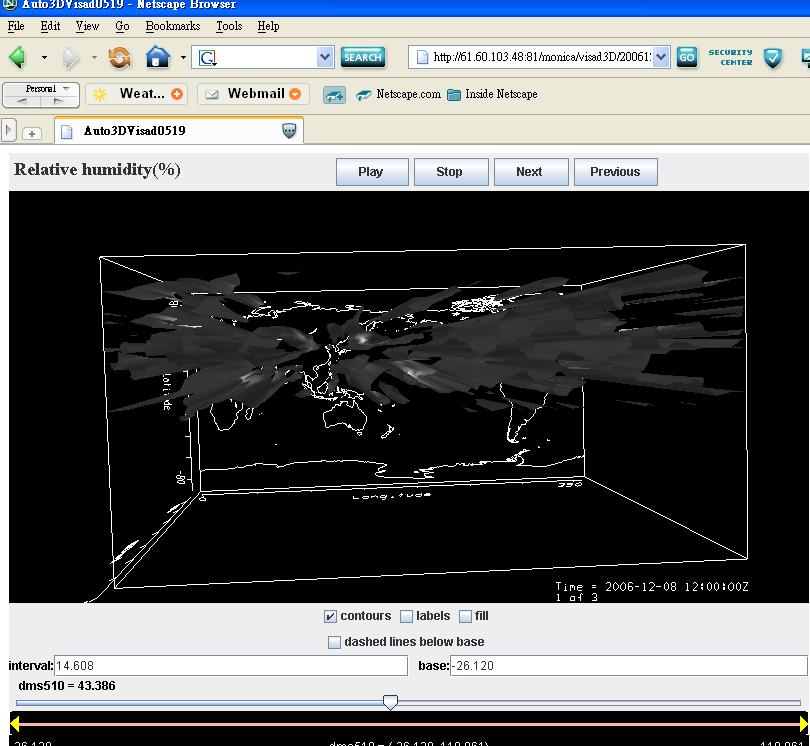Click the new tab plus icon
810x746 pixels.
point(32,132)
